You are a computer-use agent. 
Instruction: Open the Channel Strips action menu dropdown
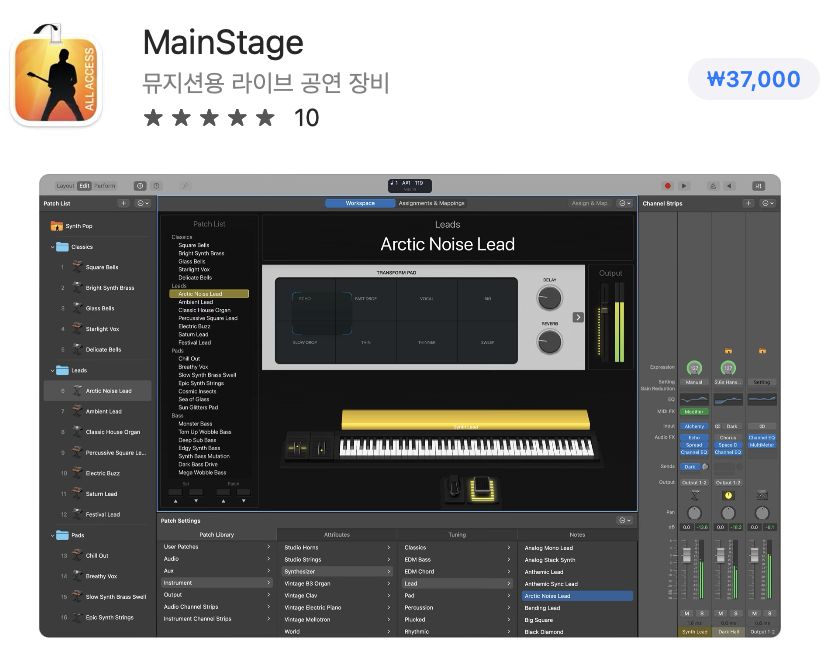768,203
